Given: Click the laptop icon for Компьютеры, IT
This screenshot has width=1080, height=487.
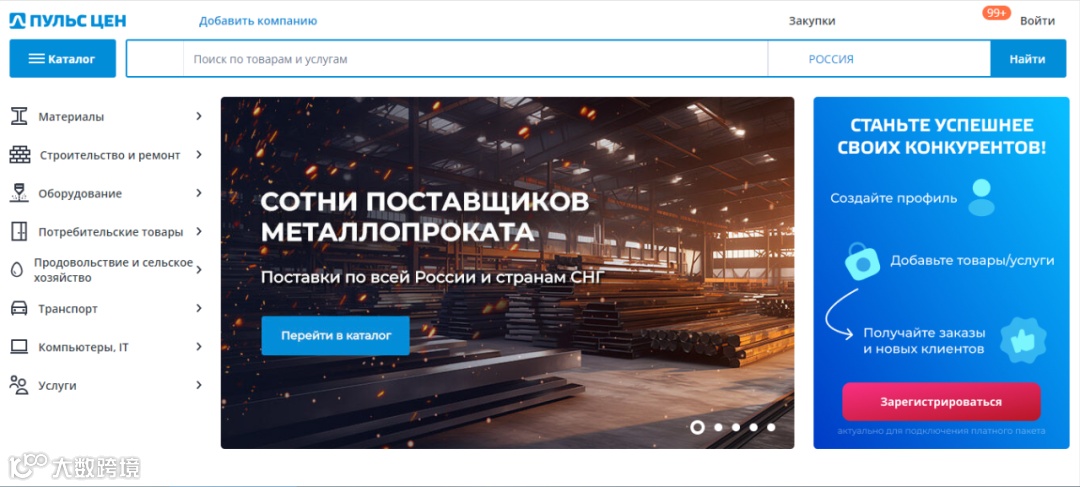Looking at the screenshot, I should pos(19,347).
